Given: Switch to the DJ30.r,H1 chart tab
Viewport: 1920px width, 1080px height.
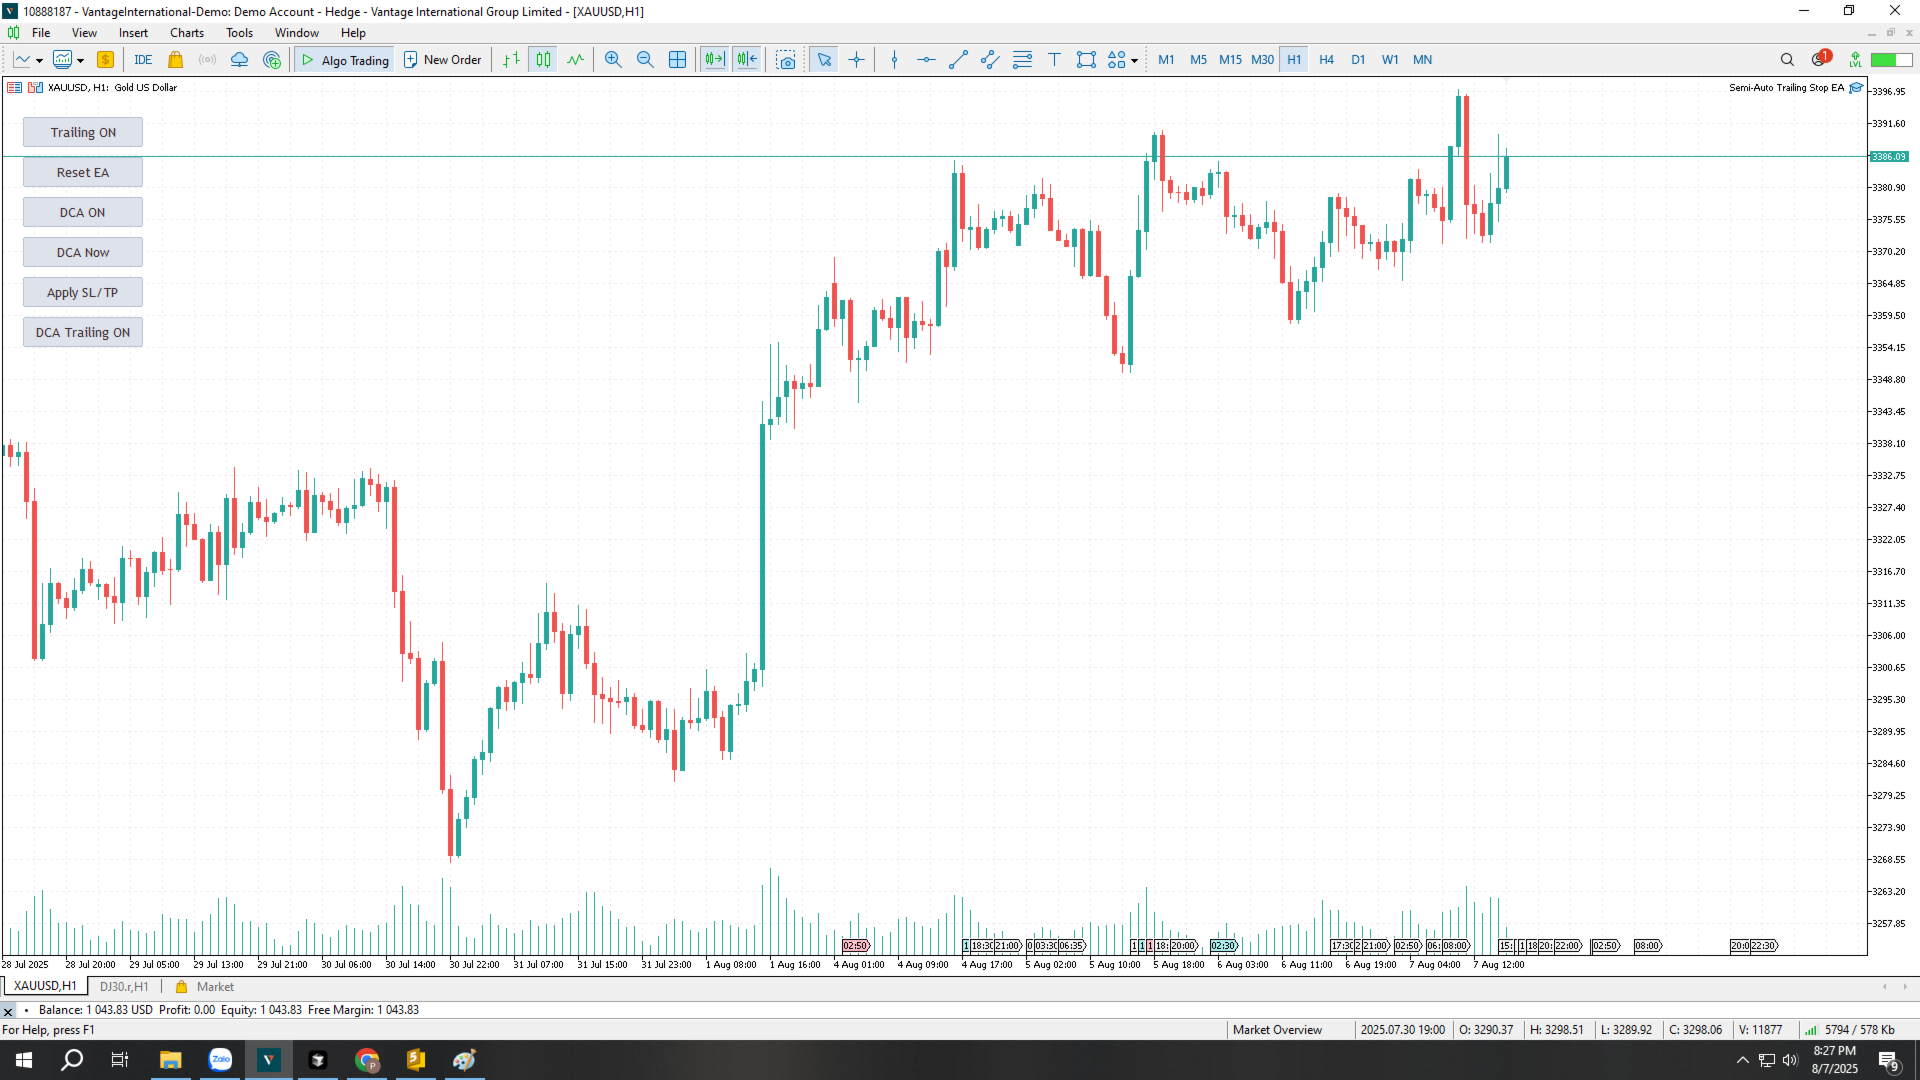Looking at the screenshot, I should pos(124,987).
